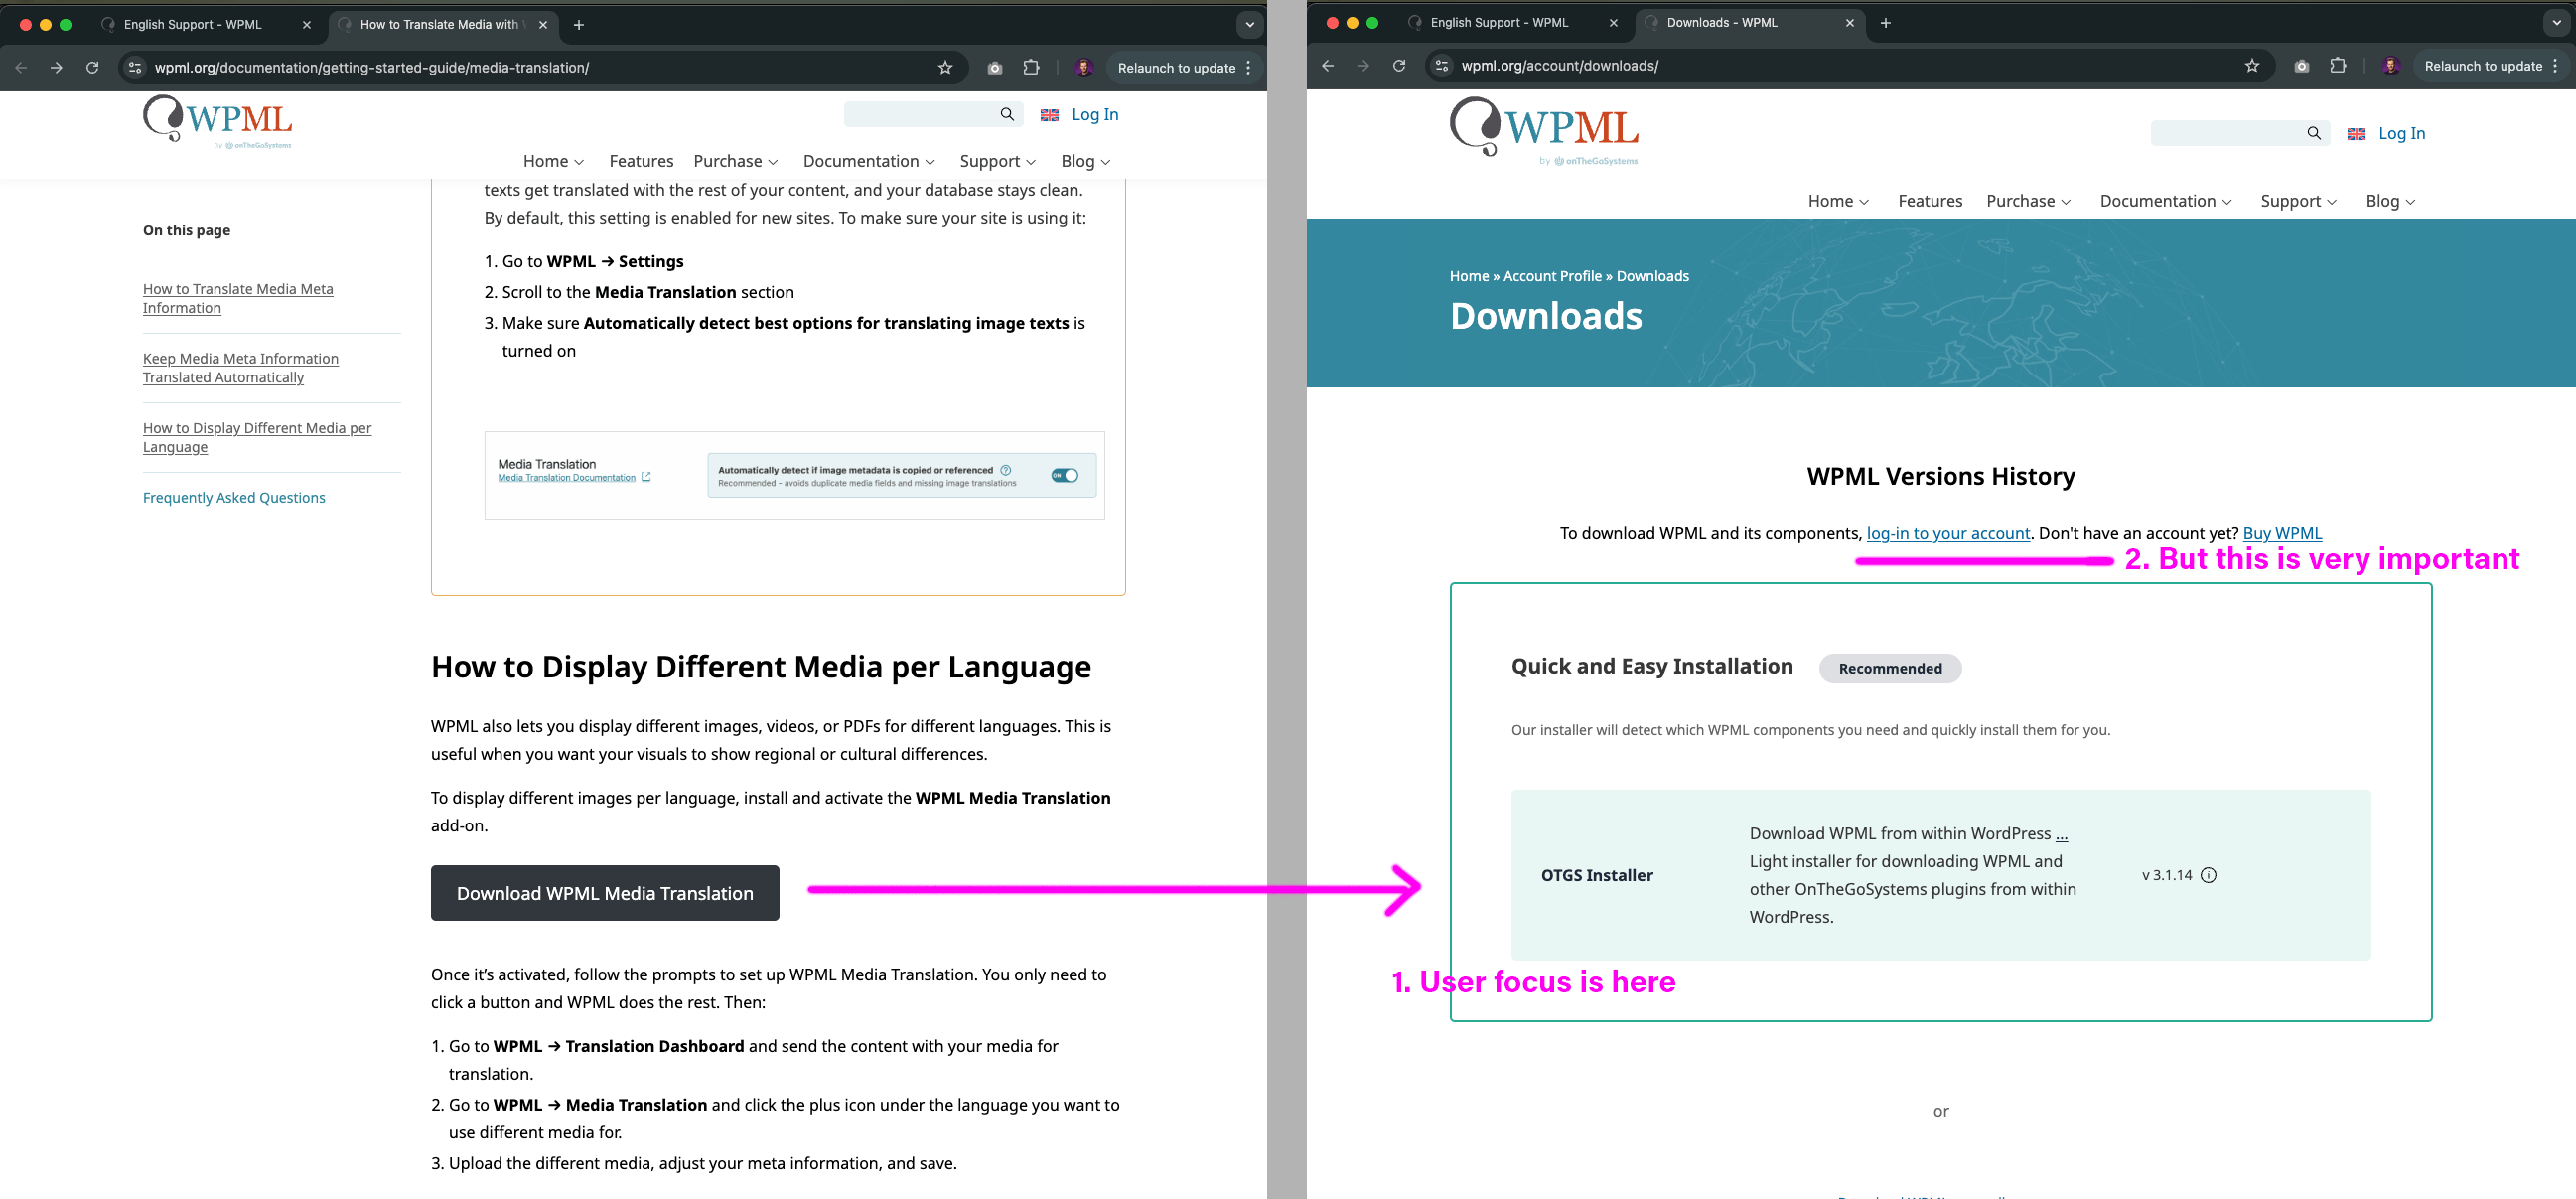Open new tab in left browser window
The width and height of the screenshot is (2576, 1199).
coord(579,24)
